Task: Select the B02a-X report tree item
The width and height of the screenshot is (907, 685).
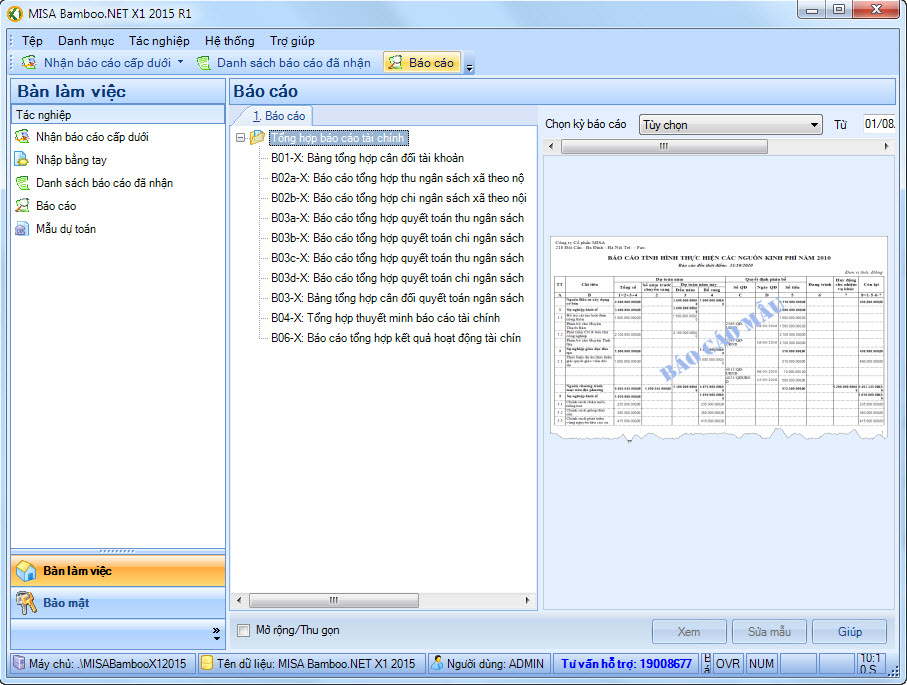Action: tap(398, 178)
